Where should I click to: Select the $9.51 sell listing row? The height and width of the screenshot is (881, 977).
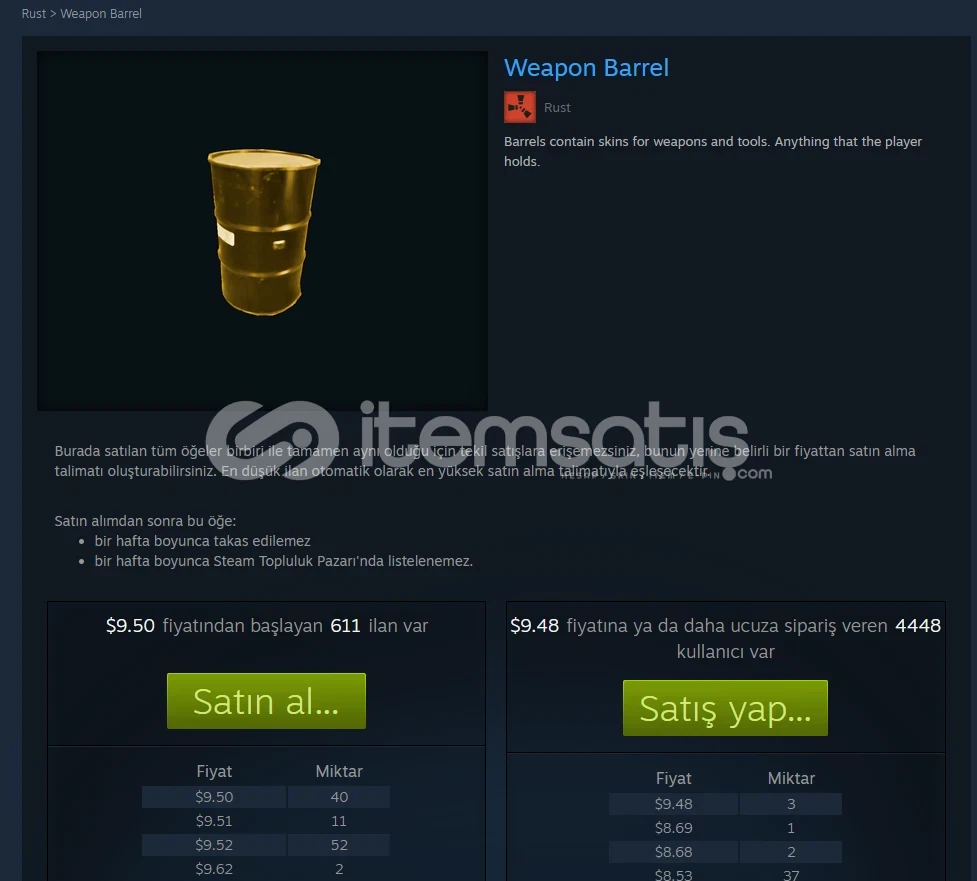click(x=266, y=821)
